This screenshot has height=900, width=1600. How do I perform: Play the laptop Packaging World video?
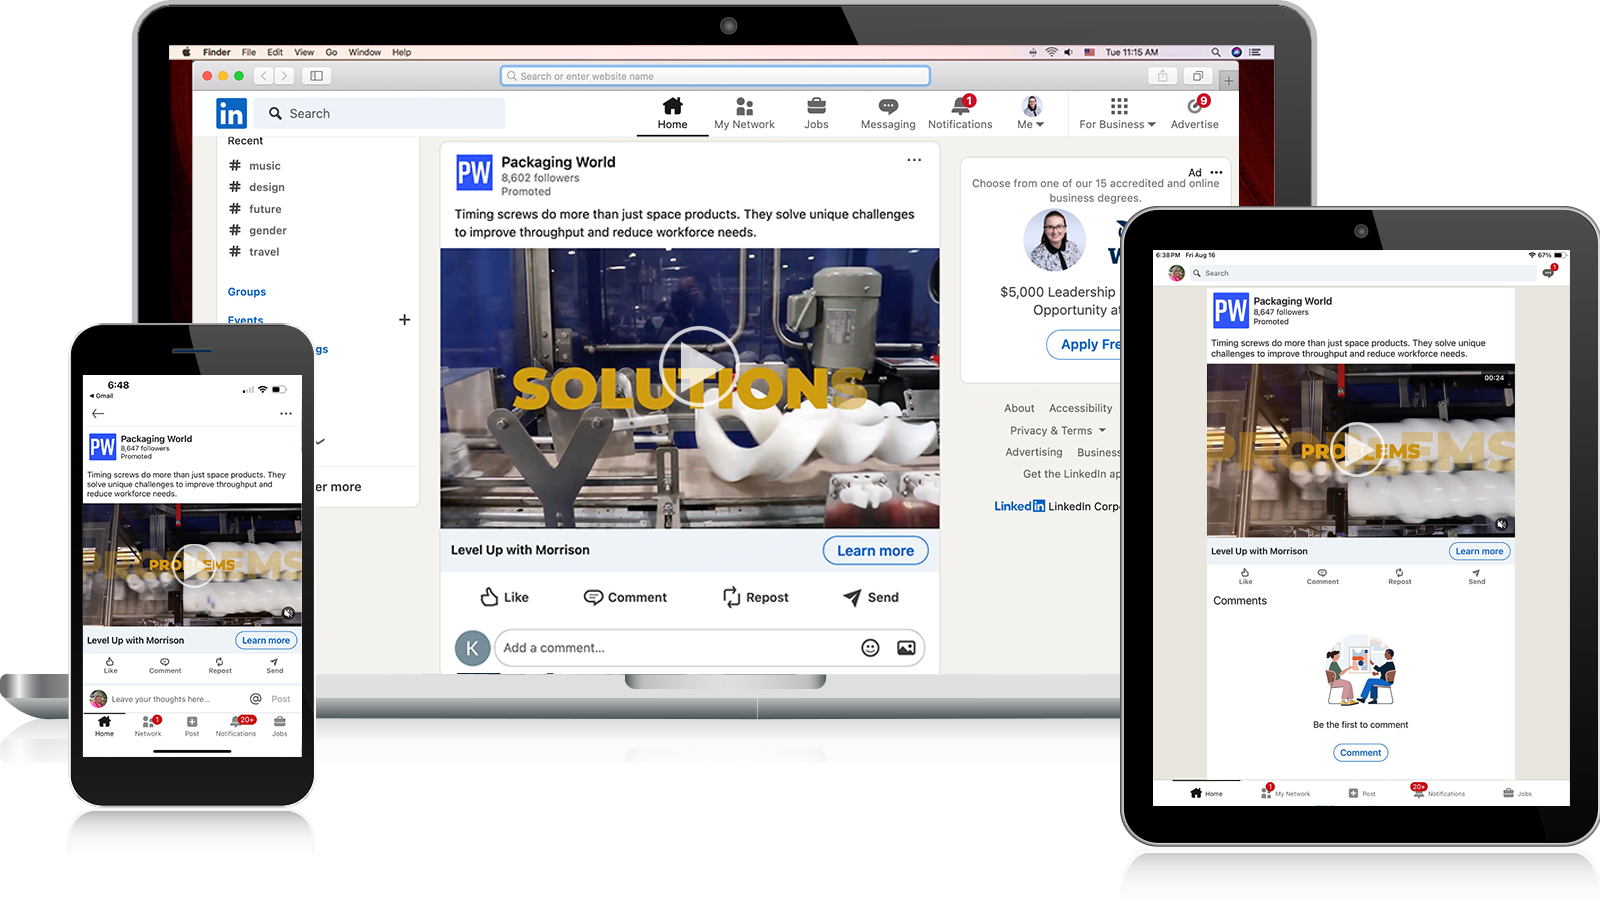tap(698, 366)
